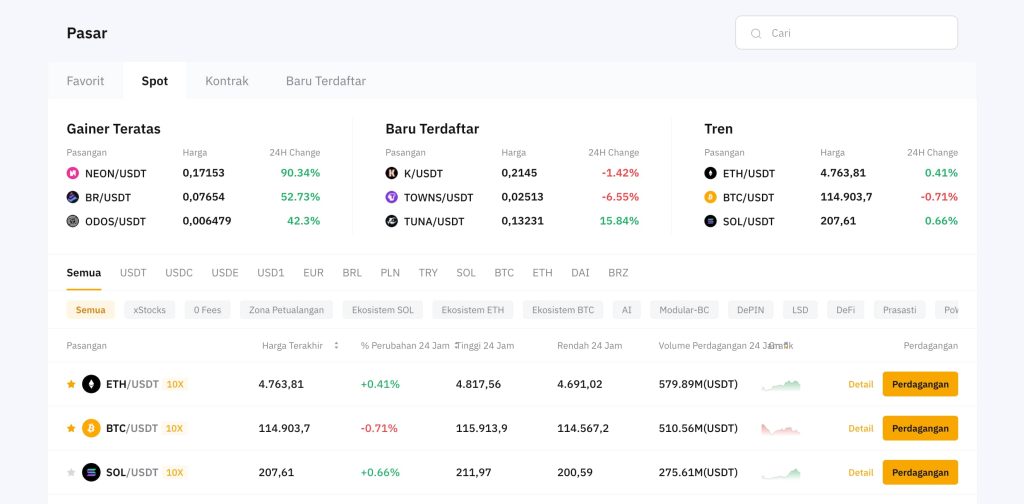
Task: Open the Baru Terdaftar tab
Action: (326, 81)
